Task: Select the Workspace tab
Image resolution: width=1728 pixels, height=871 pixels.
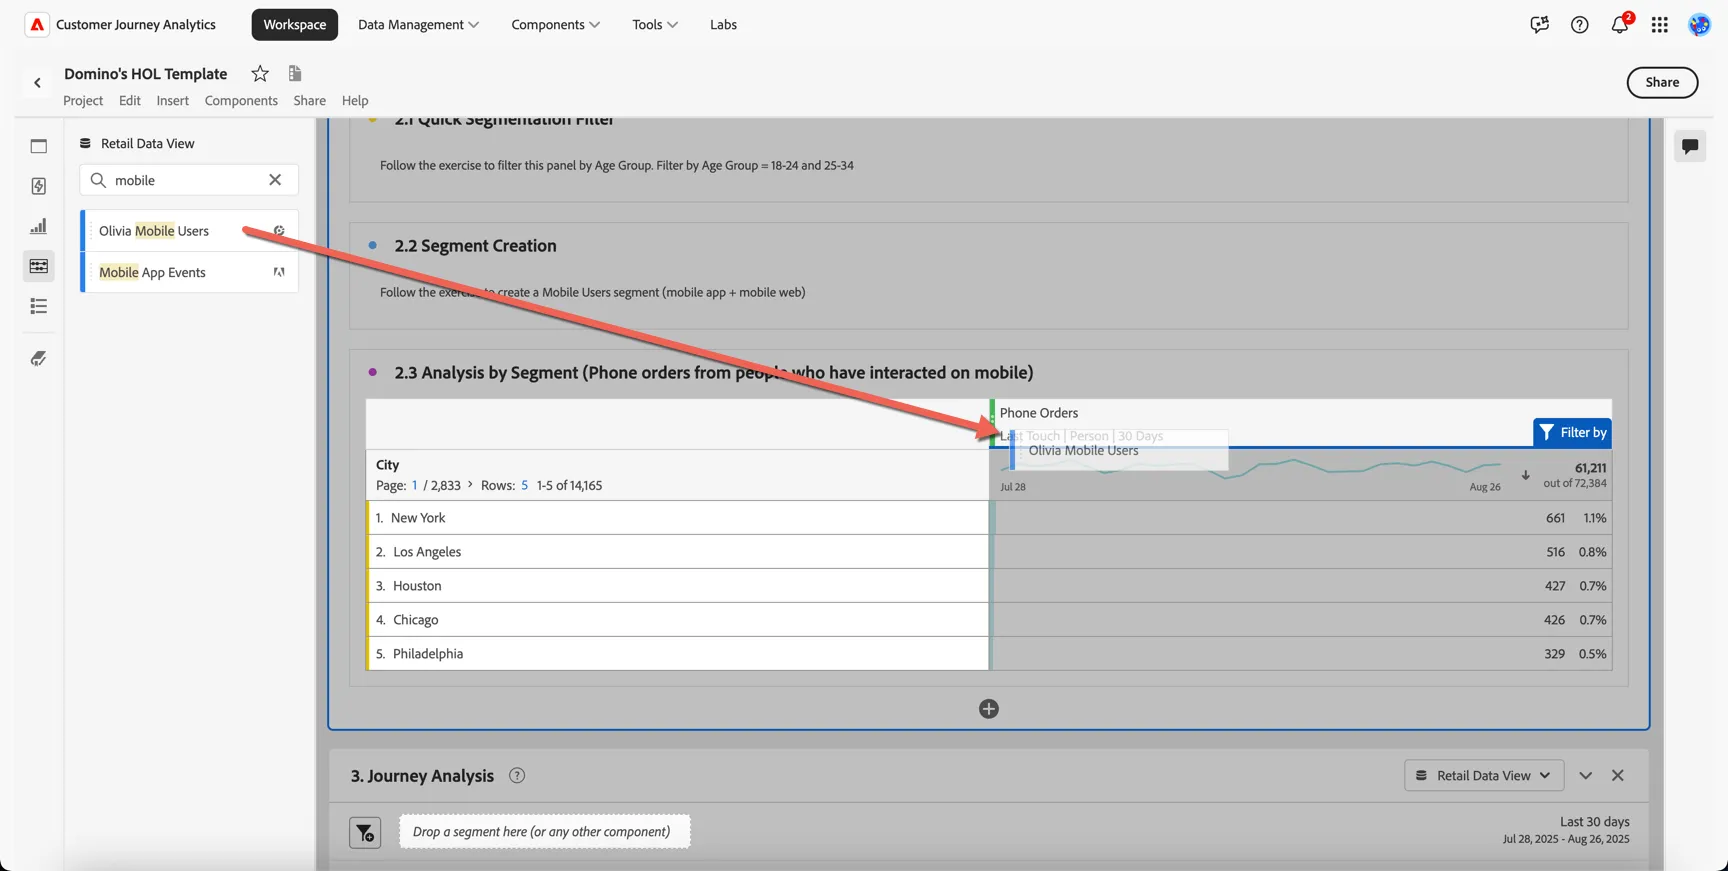Action: (x=295, y=25)
